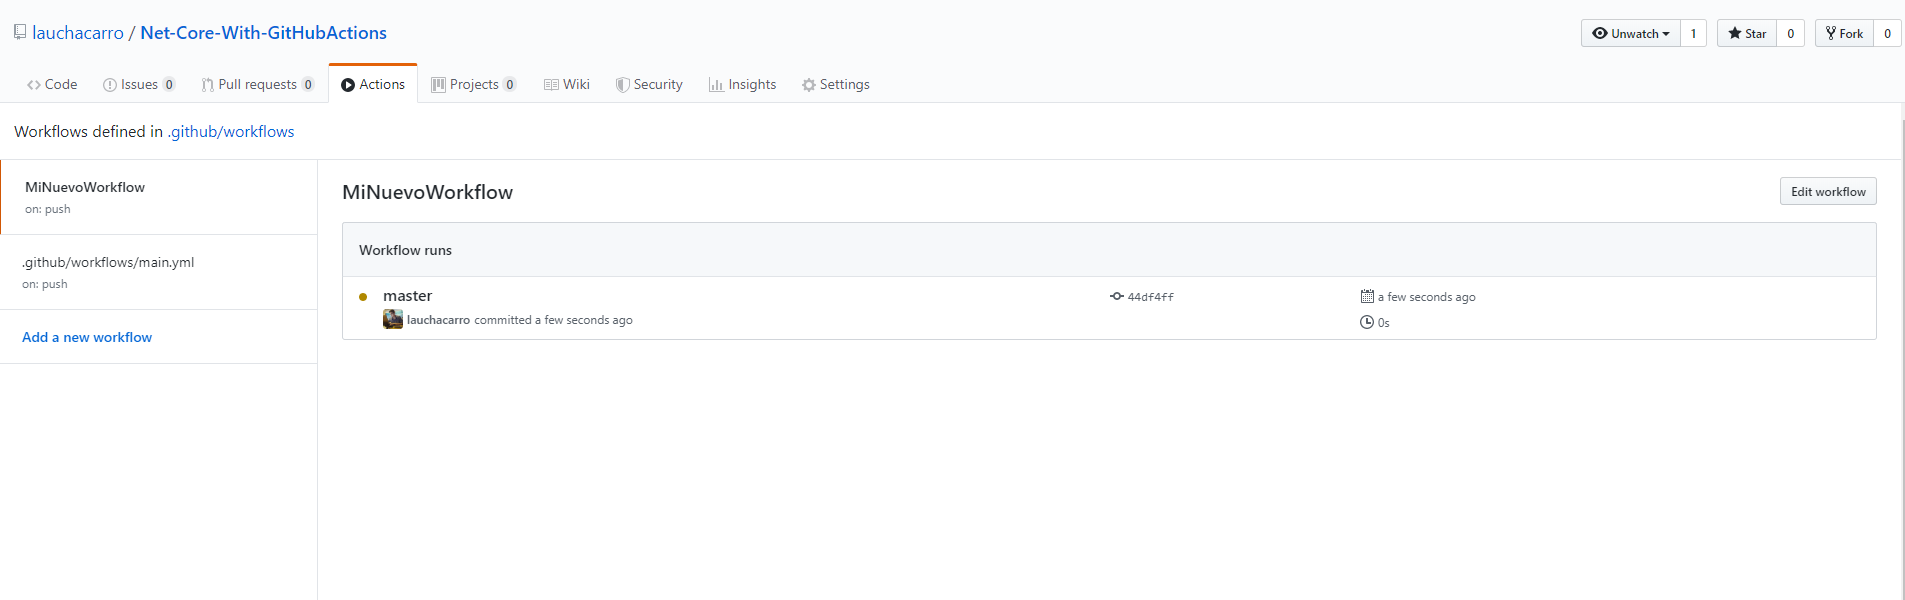
Task: Click the eye icon in Unwatch button
Action: (x=1600, y=33)
